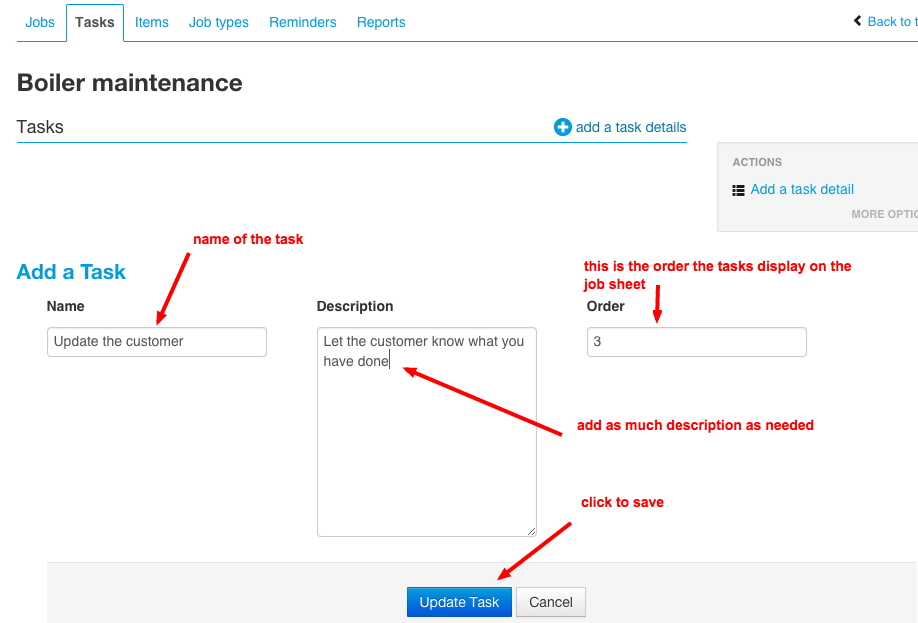Select the Order input field showing 3
This screenshot has height=623, width=918.
coord(697,341)
